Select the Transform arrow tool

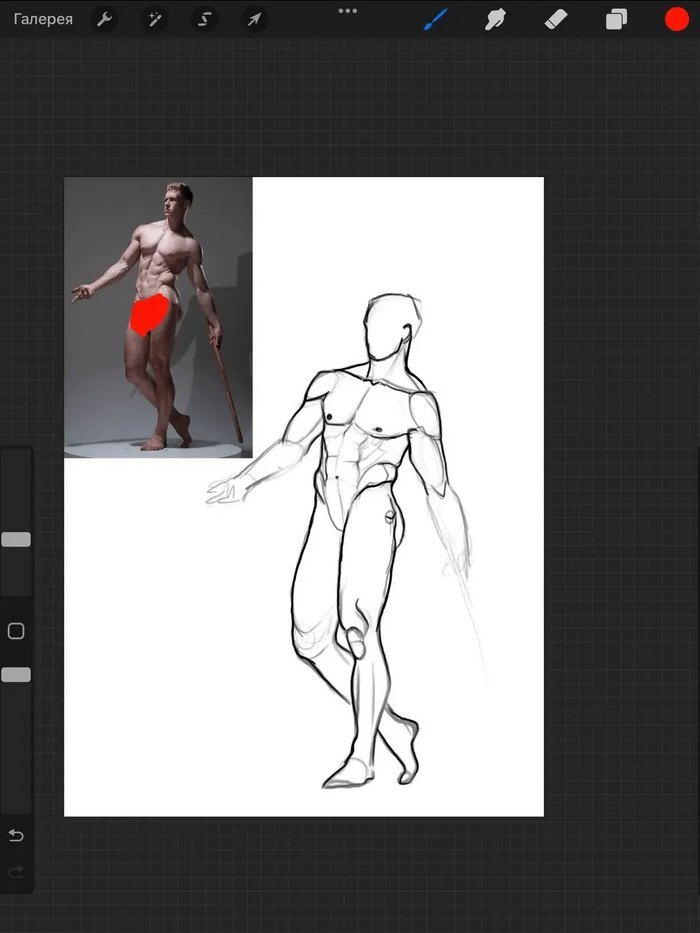pyautogui.click(x=255, y=19)
